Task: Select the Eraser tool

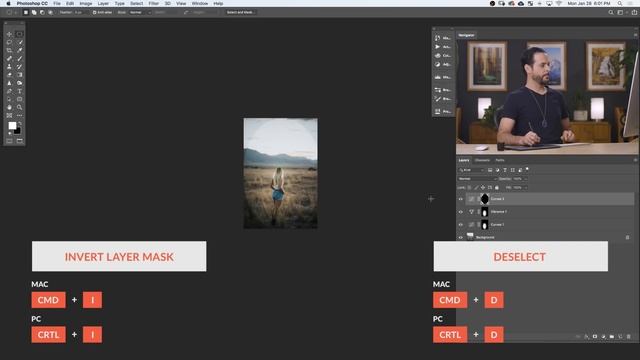Action: [9, 75]
